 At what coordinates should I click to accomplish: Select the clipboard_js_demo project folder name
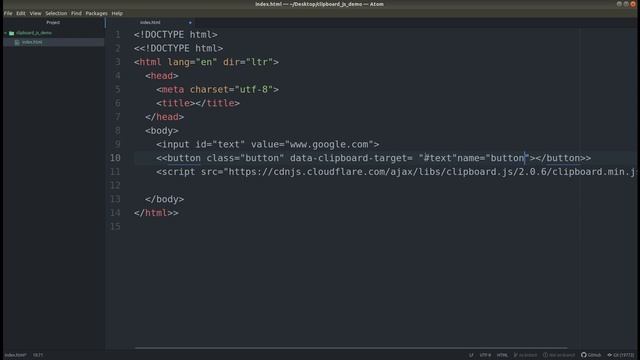click(x=34, y=33)
